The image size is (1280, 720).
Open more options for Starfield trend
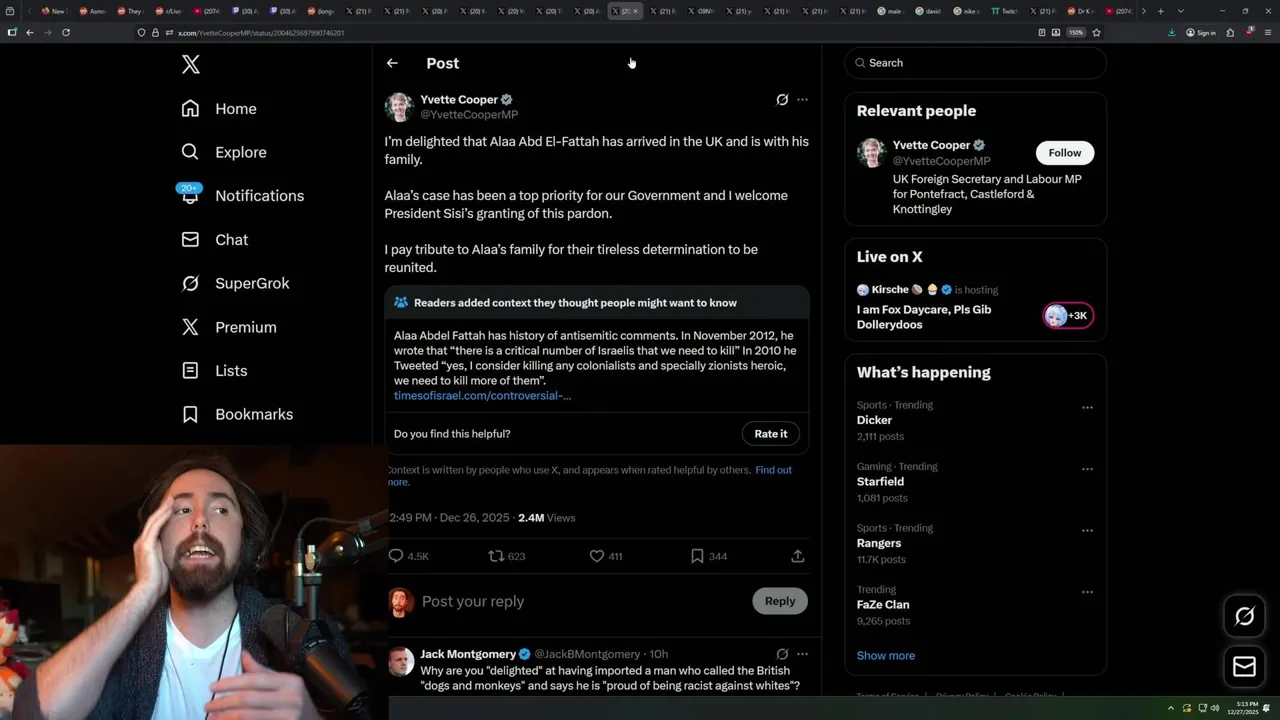point(1087,469)
